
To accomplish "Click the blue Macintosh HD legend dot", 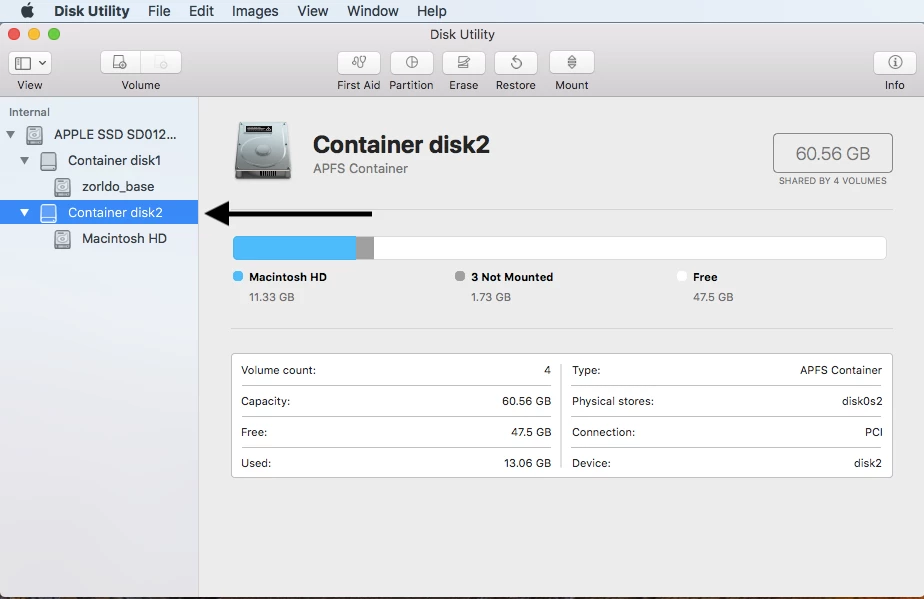I will pos(238,276).
